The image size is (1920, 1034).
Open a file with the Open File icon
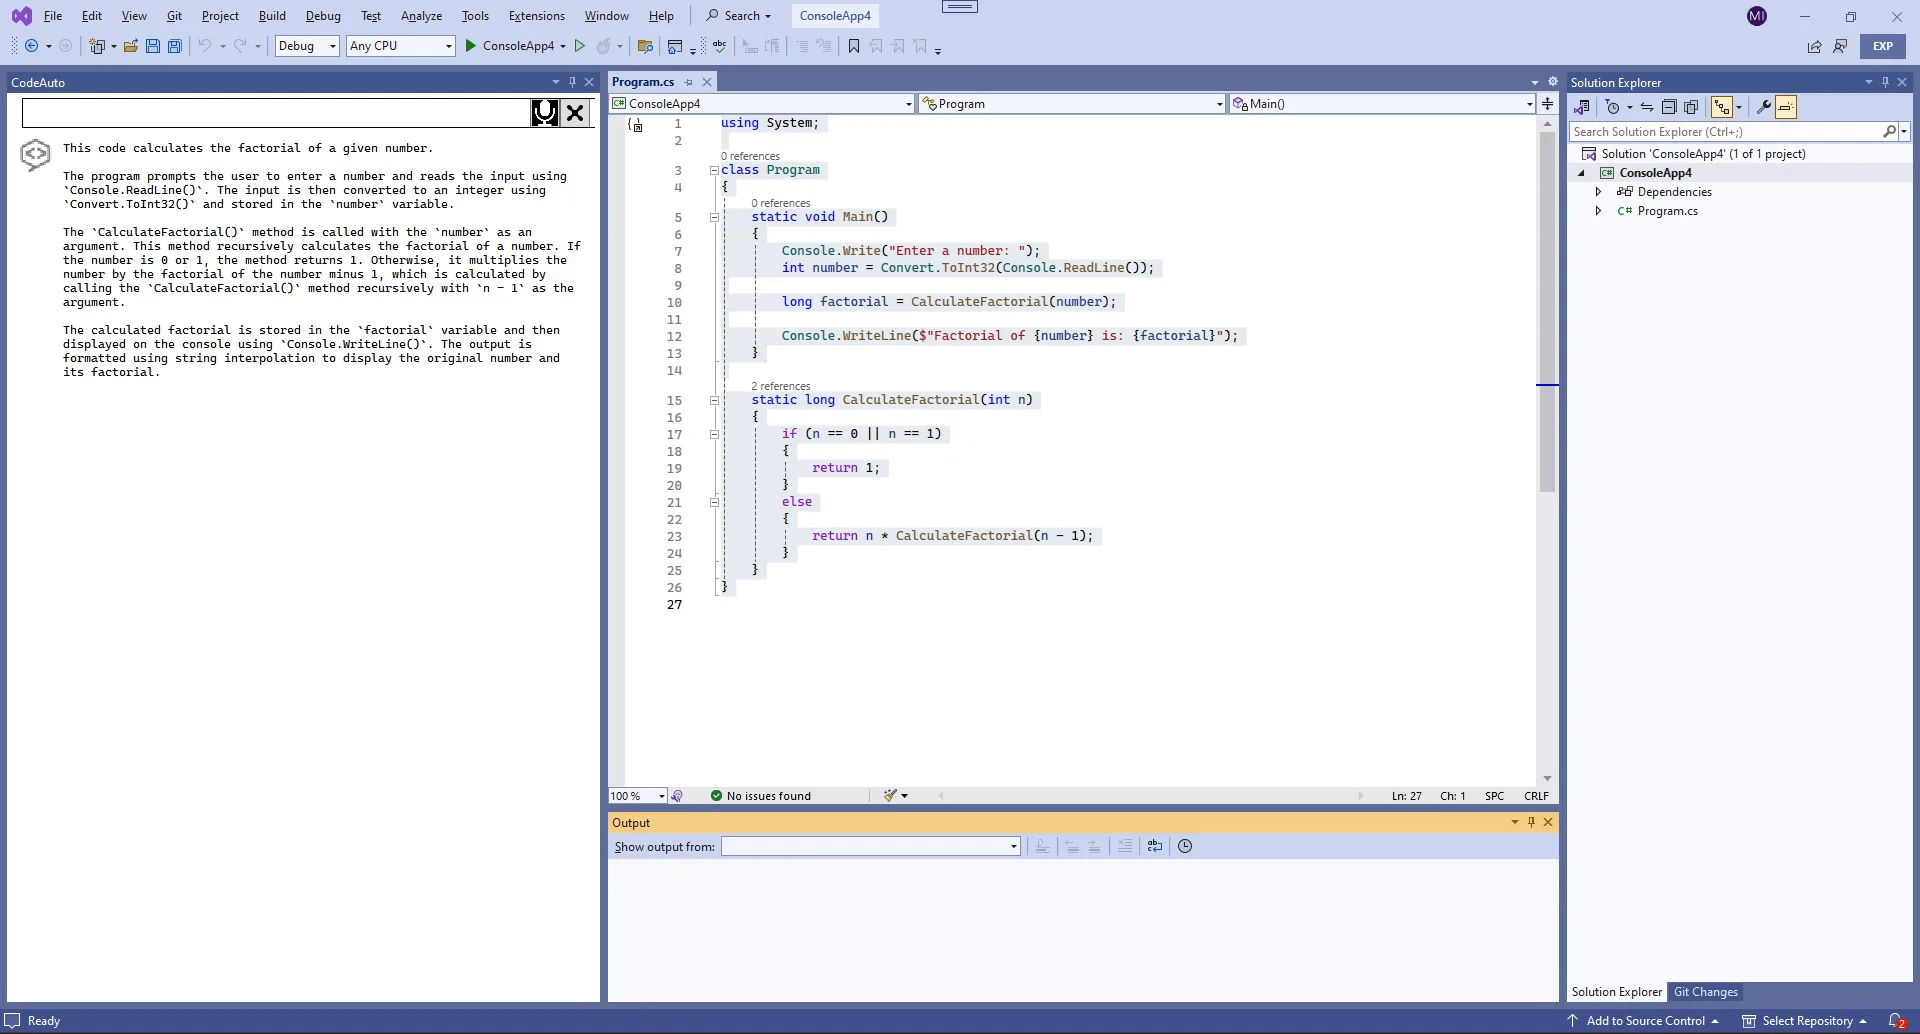pos(131,46)
